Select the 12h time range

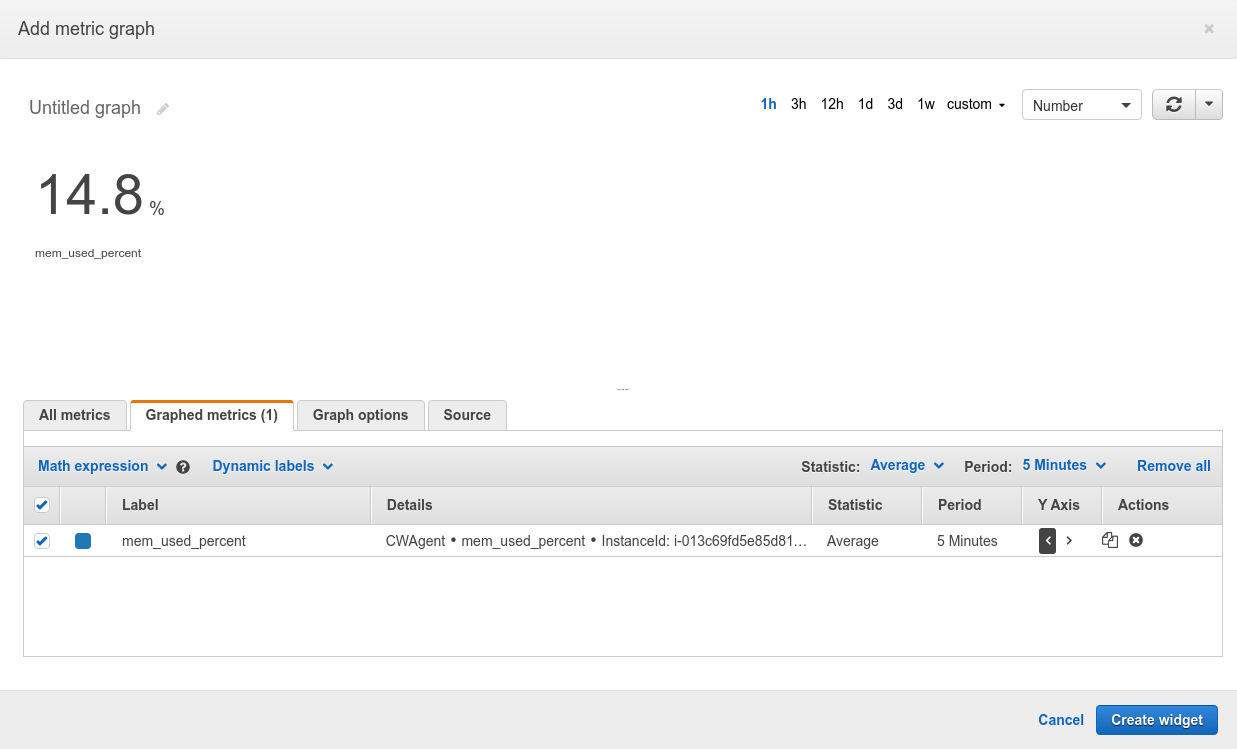pos(832,104)
